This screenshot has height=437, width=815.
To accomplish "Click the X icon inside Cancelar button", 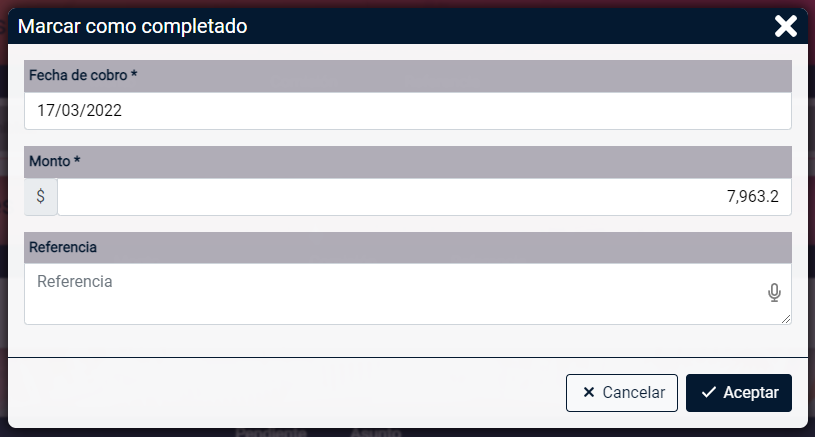I will click(588, 392).
